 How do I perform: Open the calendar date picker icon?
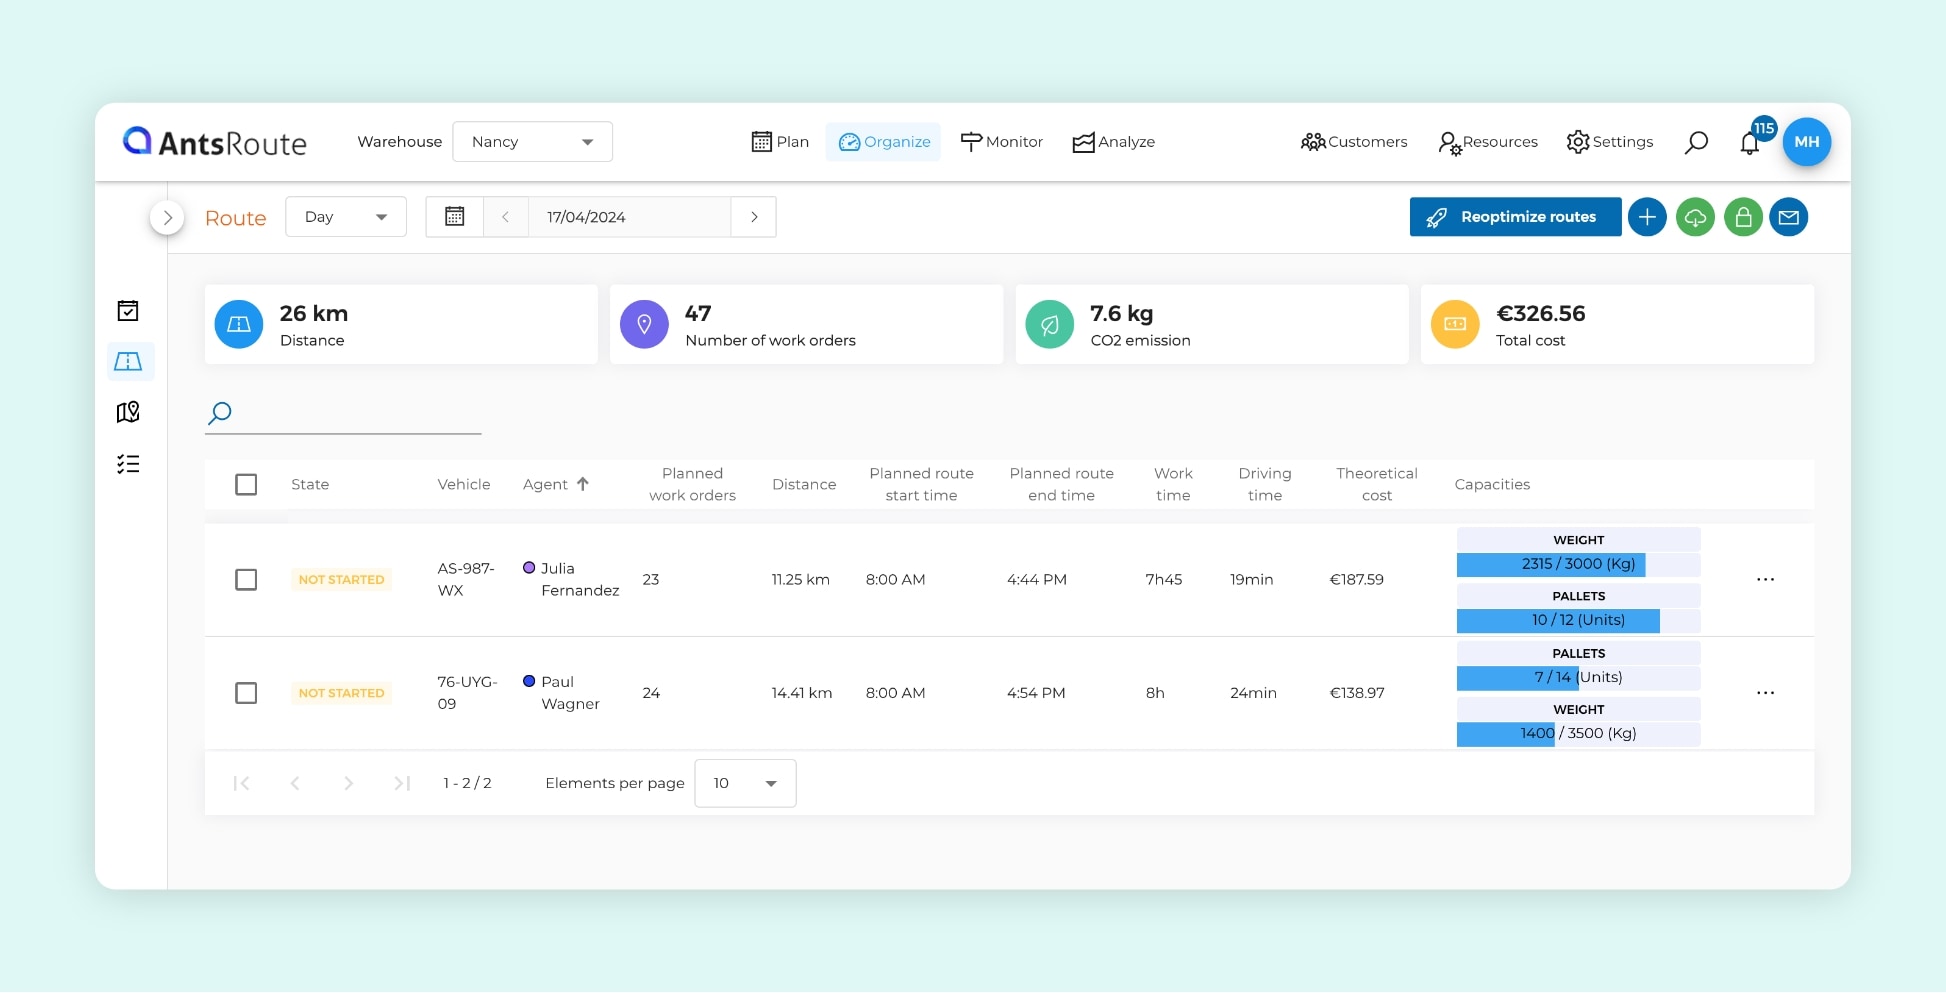(x=455, y=217)
